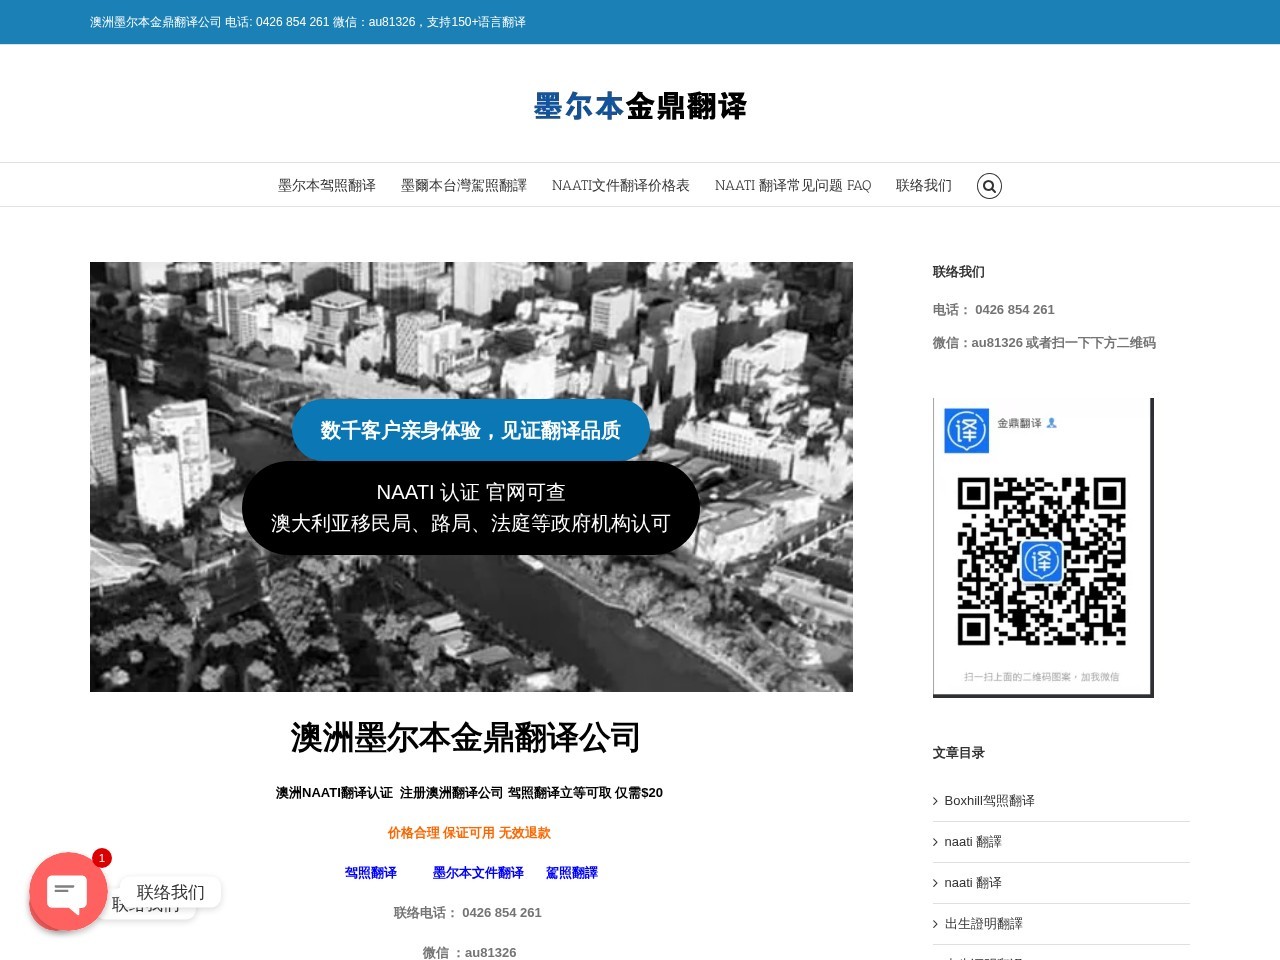Open the red chat bubble widget
Screen dimensions: 1280x960
coord(68,891)
